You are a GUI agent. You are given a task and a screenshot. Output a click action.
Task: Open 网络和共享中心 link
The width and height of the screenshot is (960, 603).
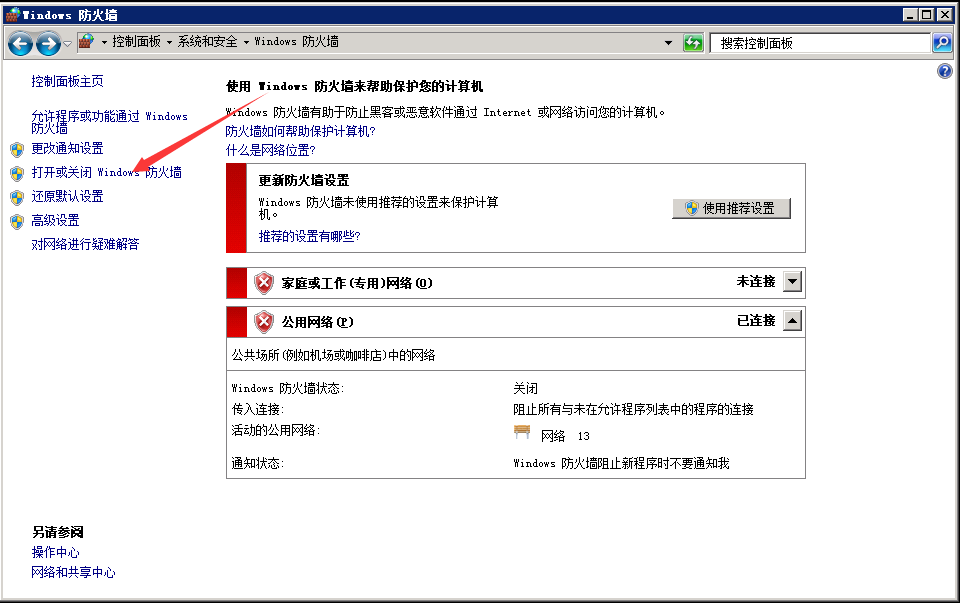coord(73,572)
